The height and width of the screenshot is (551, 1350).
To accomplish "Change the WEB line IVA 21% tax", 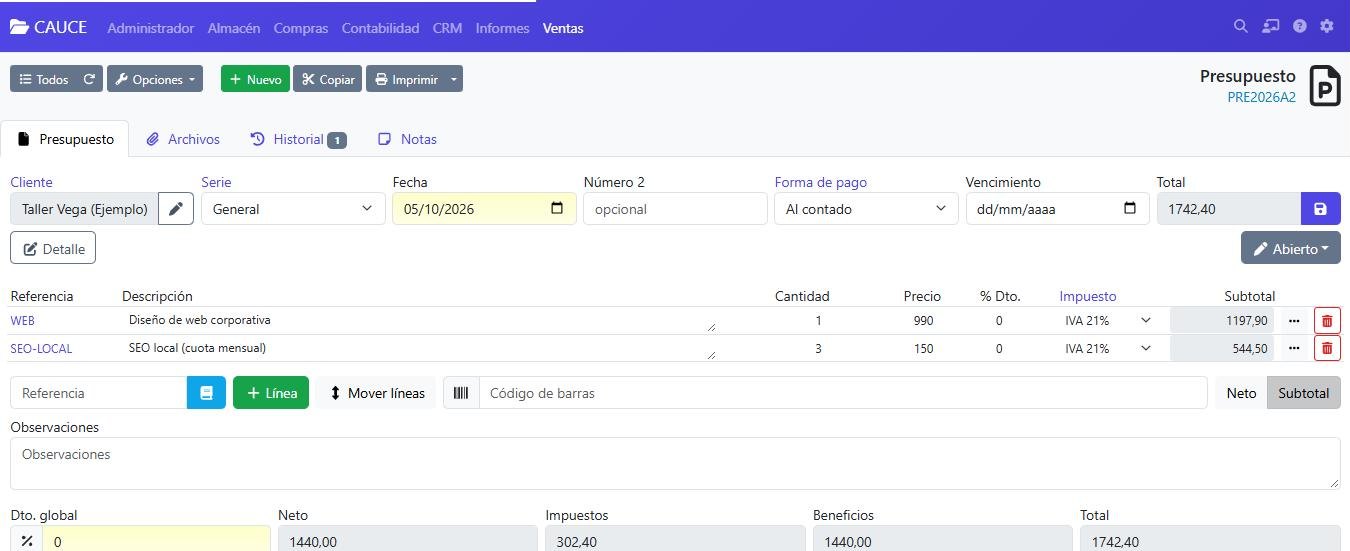I will coord(1108,321).
